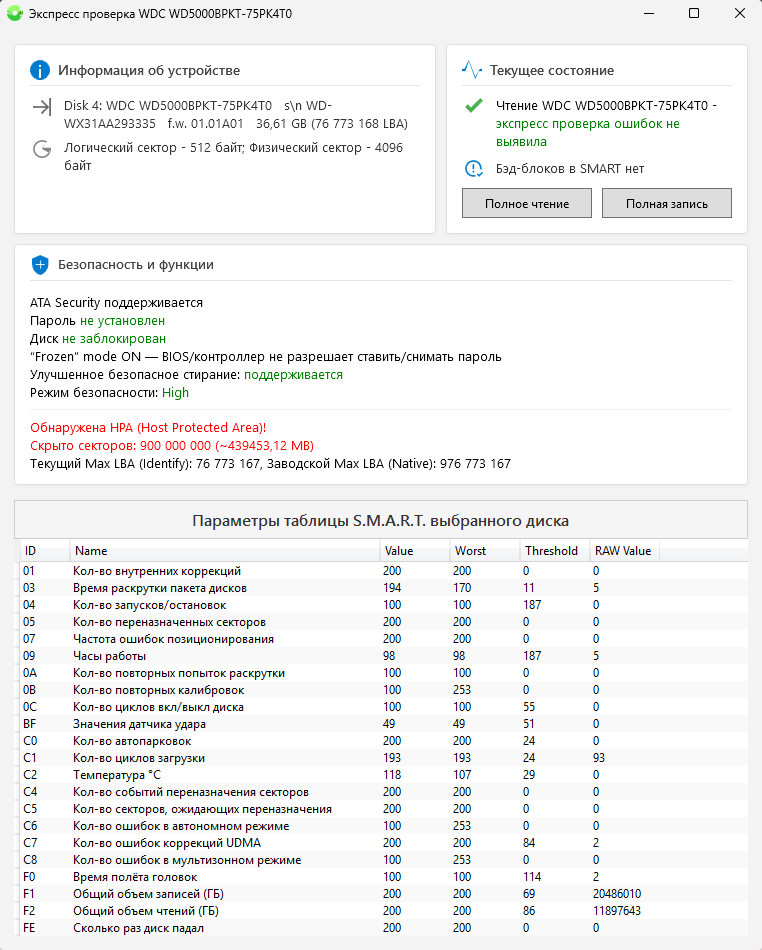Click the circular sector-size icon
The width and height of the screenshot is (762, 950).
42,149
